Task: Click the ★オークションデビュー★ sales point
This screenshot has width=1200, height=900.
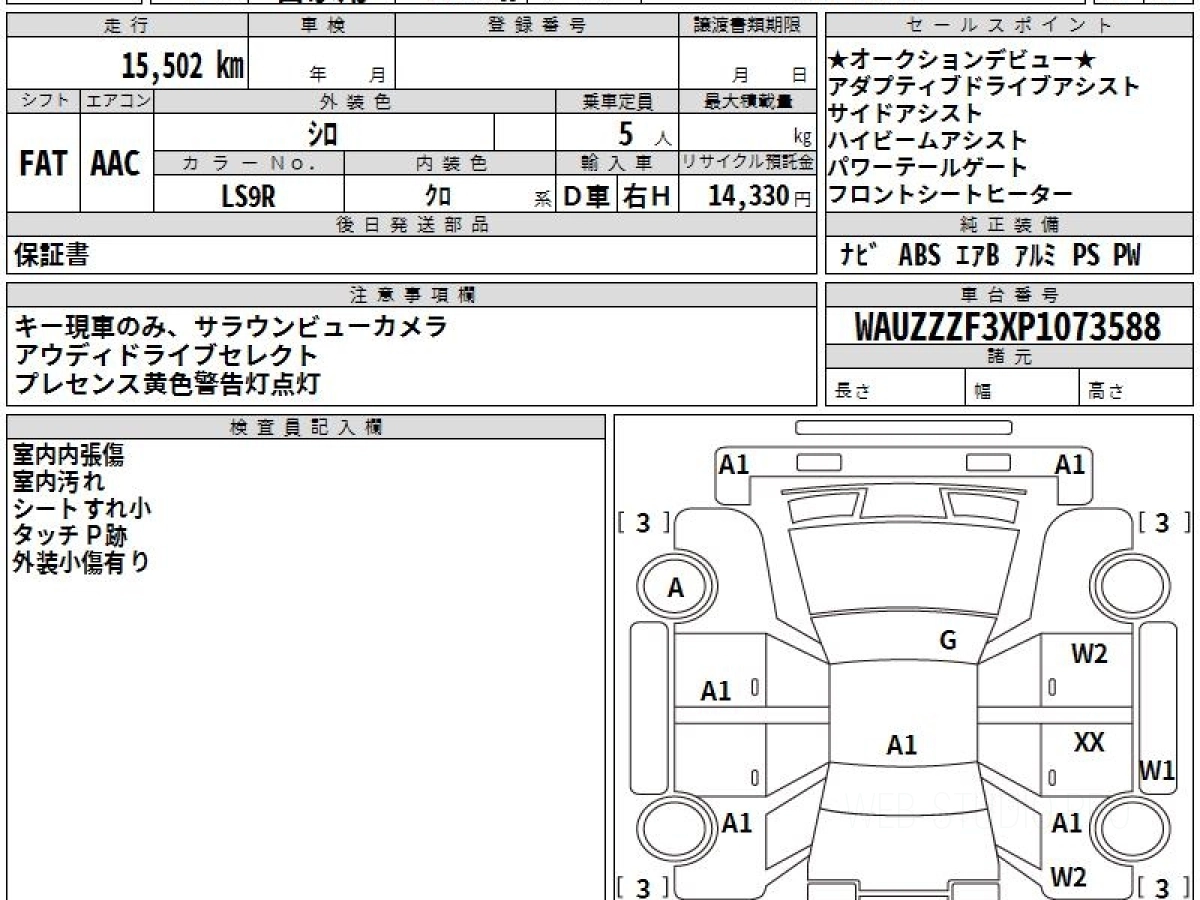Action: (962, 60)
